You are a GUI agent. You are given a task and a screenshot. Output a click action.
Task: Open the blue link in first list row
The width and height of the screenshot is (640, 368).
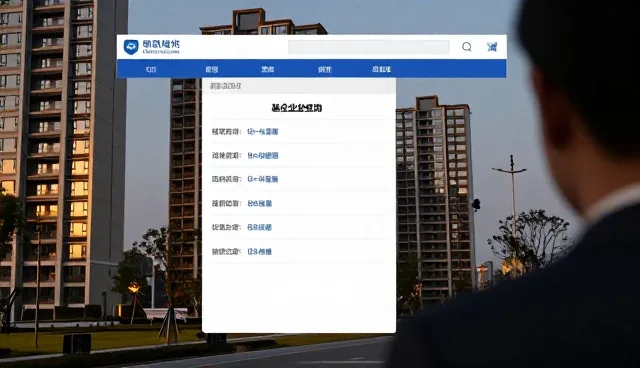click(x=262, y=132)
